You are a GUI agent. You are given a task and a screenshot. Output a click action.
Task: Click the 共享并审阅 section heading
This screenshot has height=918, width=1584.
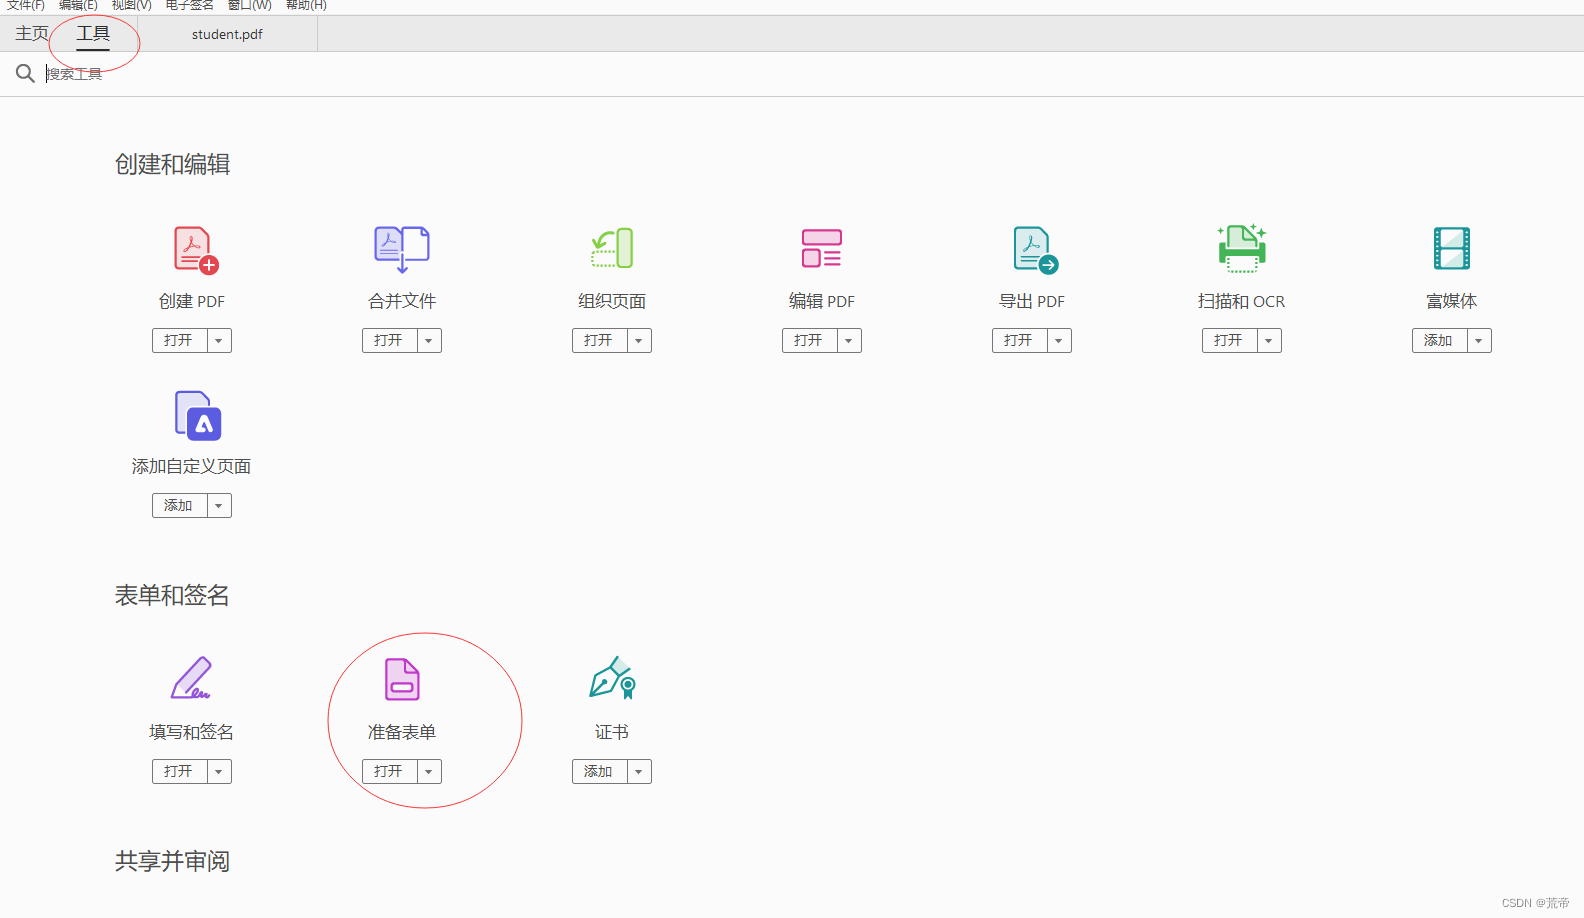[172, 861]
